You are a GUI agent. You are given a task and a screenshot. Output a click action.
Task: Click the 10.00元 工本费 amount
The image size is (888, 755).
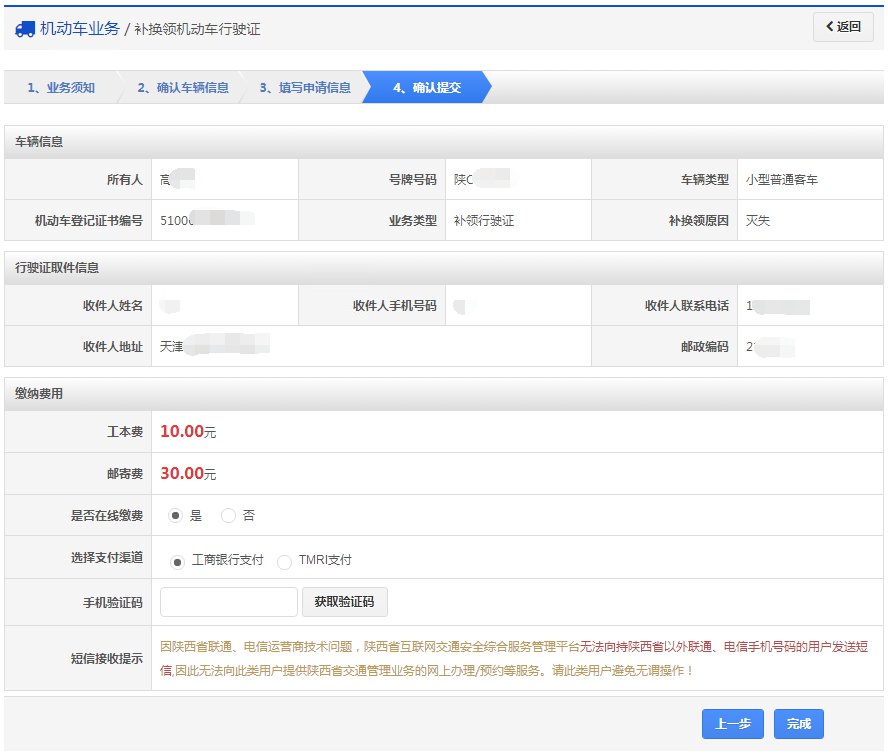coord(187,432)
